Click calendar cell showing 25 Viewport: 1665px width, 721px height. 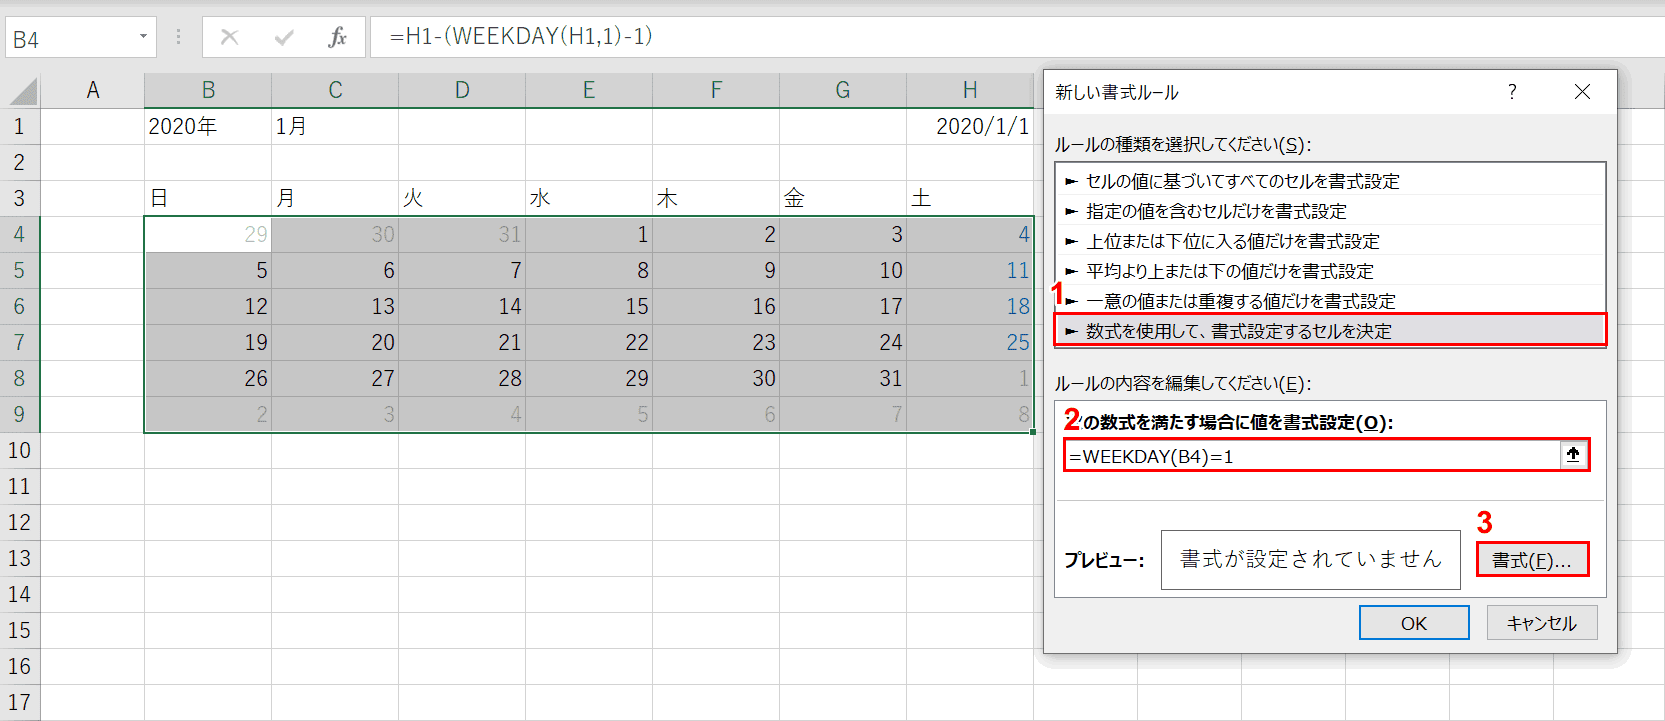[970, 342]
